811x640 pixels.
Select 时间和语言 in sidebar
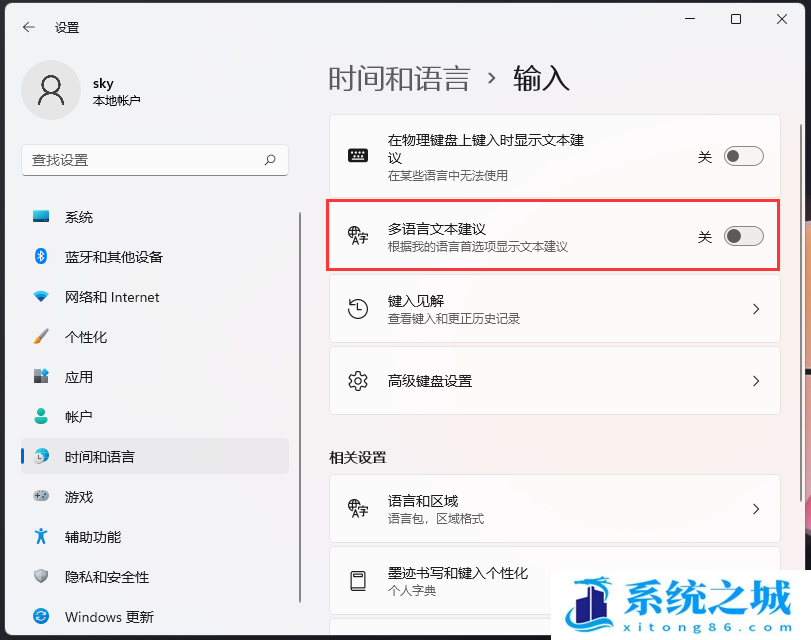155,456
